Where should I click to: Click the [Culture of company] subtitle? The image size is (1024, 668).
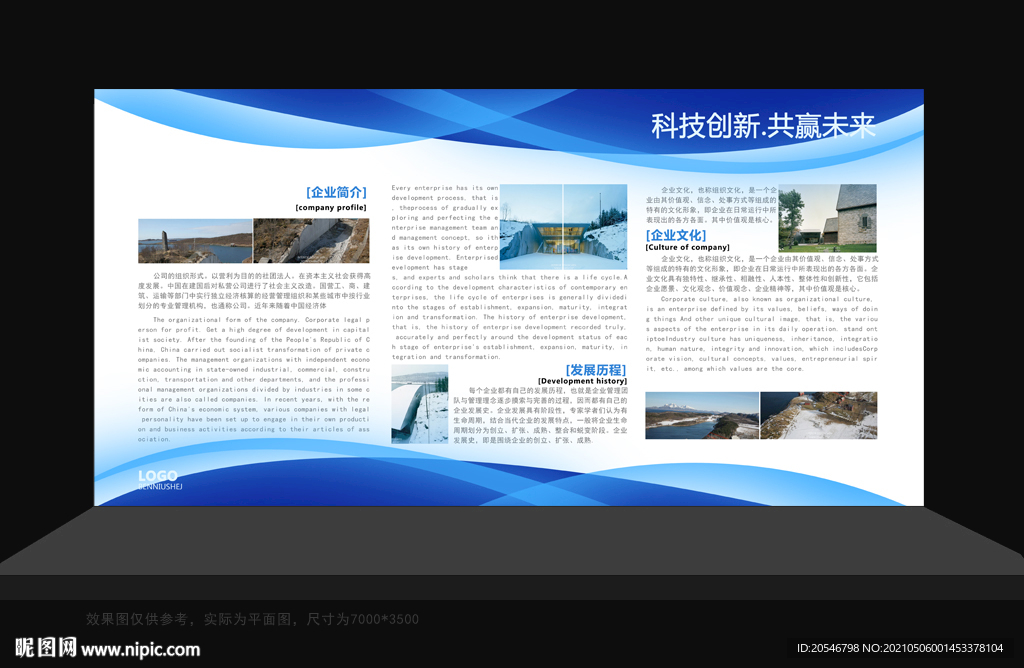click(x=688, y=247)
